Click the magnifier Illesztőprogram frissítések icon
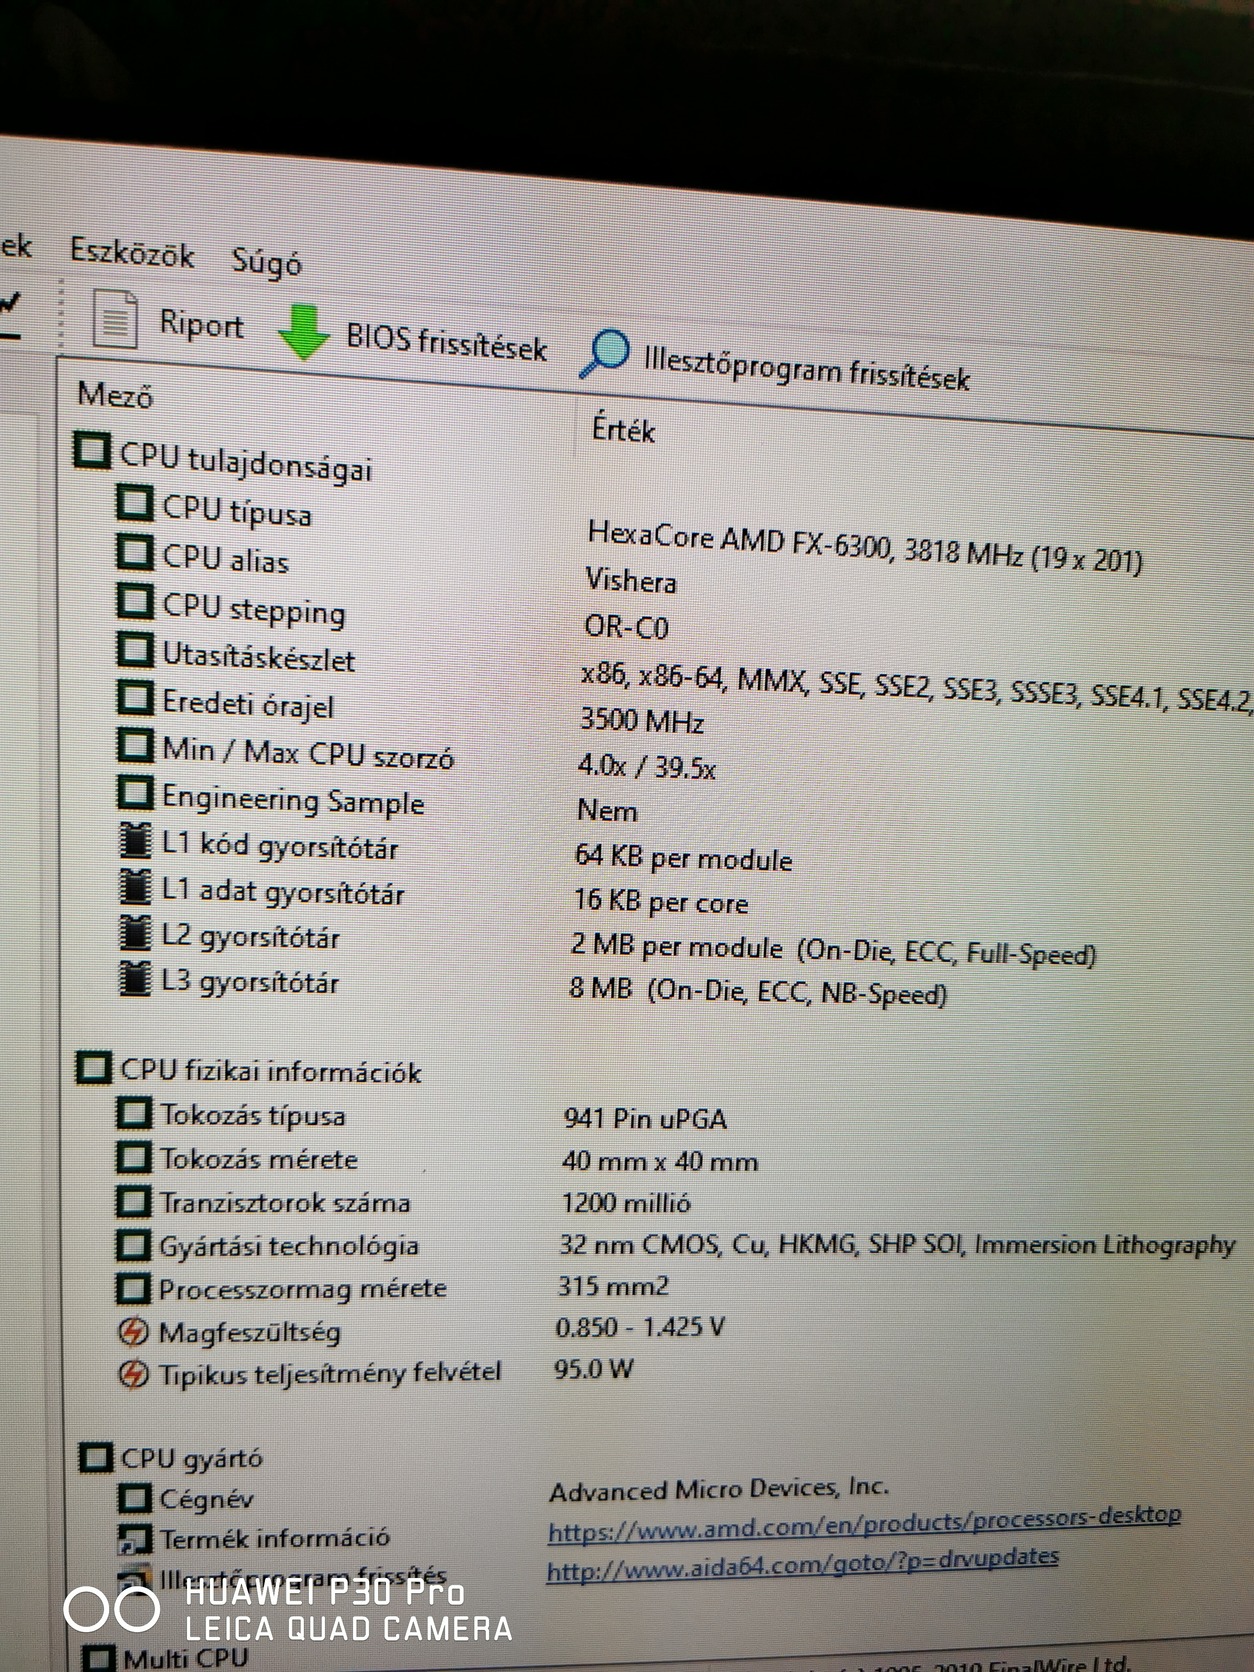 pos(605,353)
